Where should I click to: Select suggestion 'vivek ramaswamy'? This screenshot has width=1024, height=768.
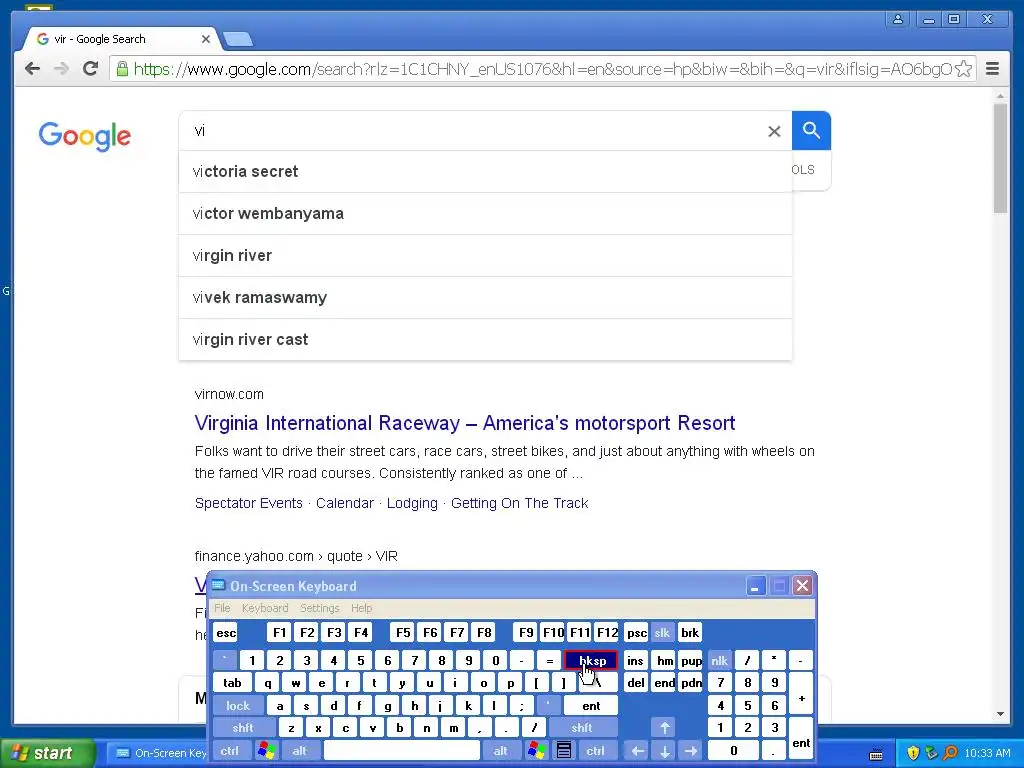(x=485, y=298)
